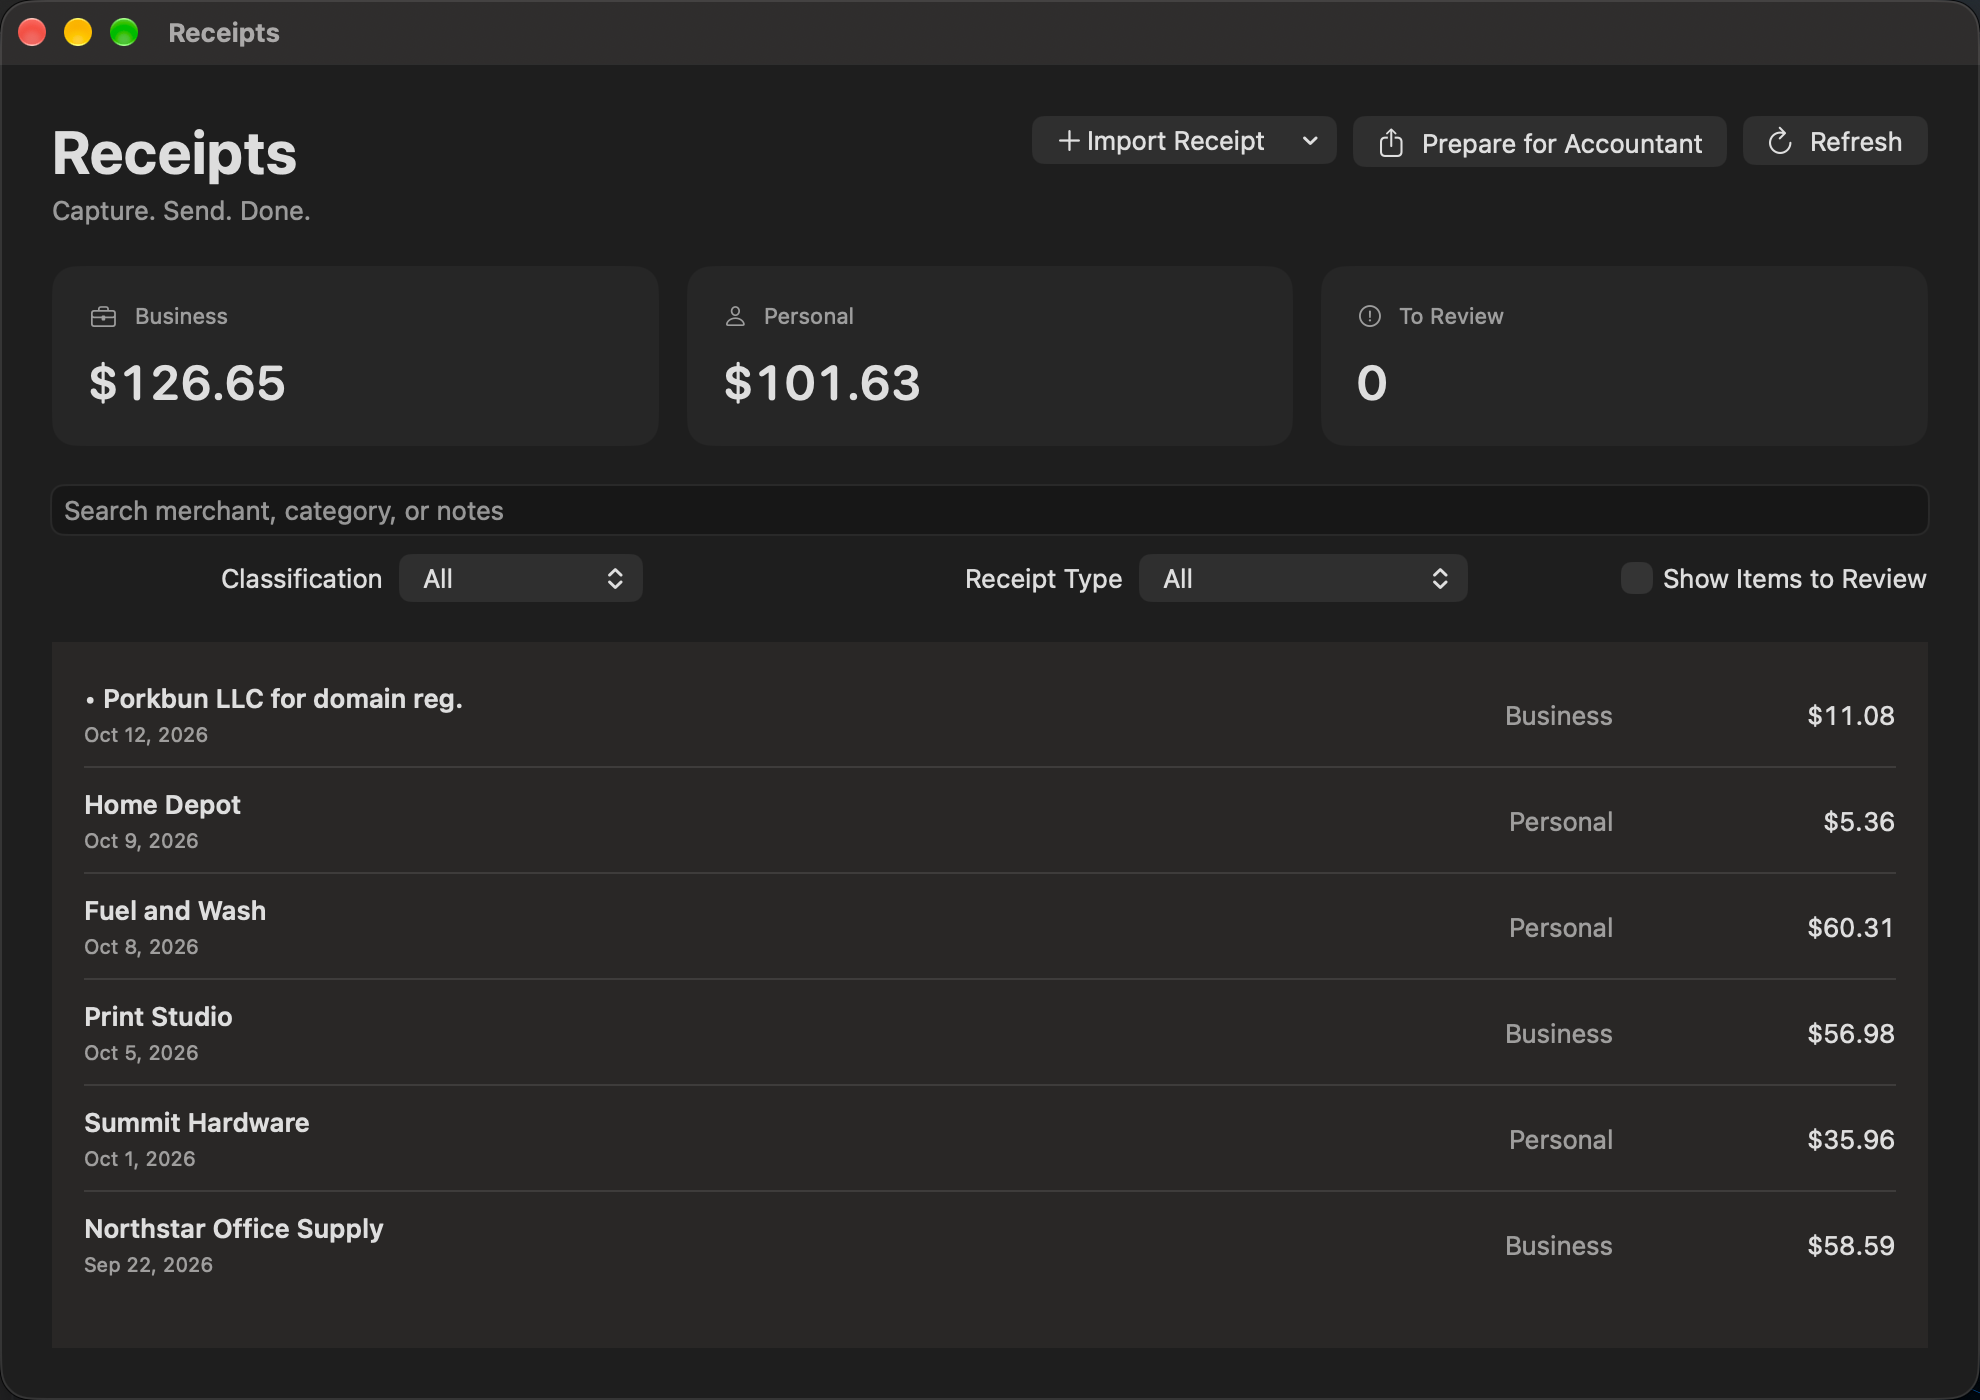The image size is (1980, 1400).
Task: Click the $11.08 amount
Action: pyautogui.click(x=1851, y=716)
